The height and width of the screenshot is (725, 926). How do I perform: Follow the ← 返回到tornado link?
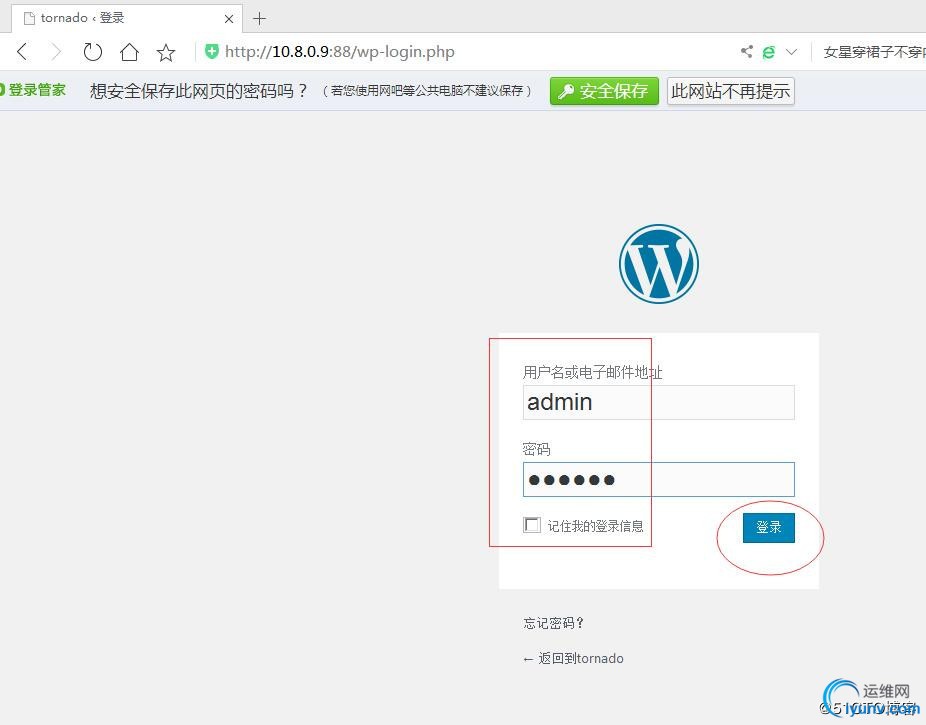tap(573, 658)
